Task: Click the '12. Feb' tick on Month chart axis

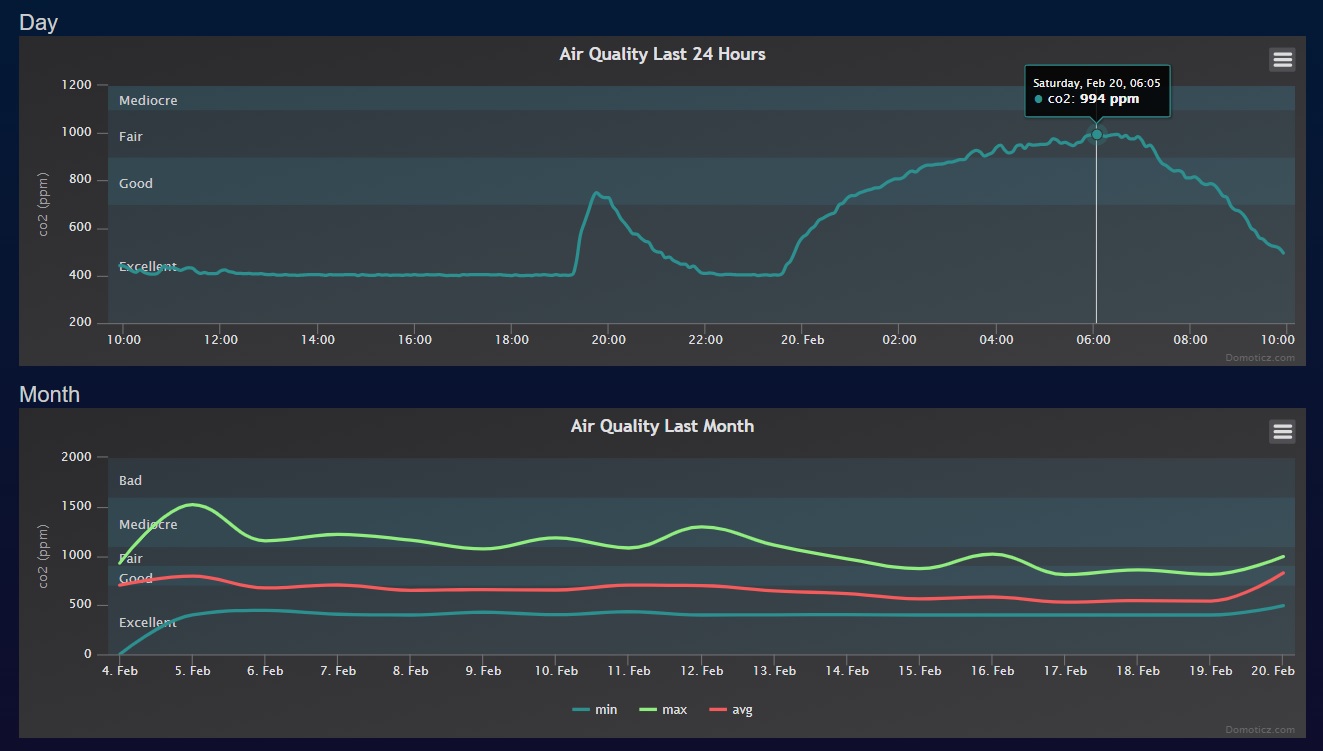Action: [702, 671]
